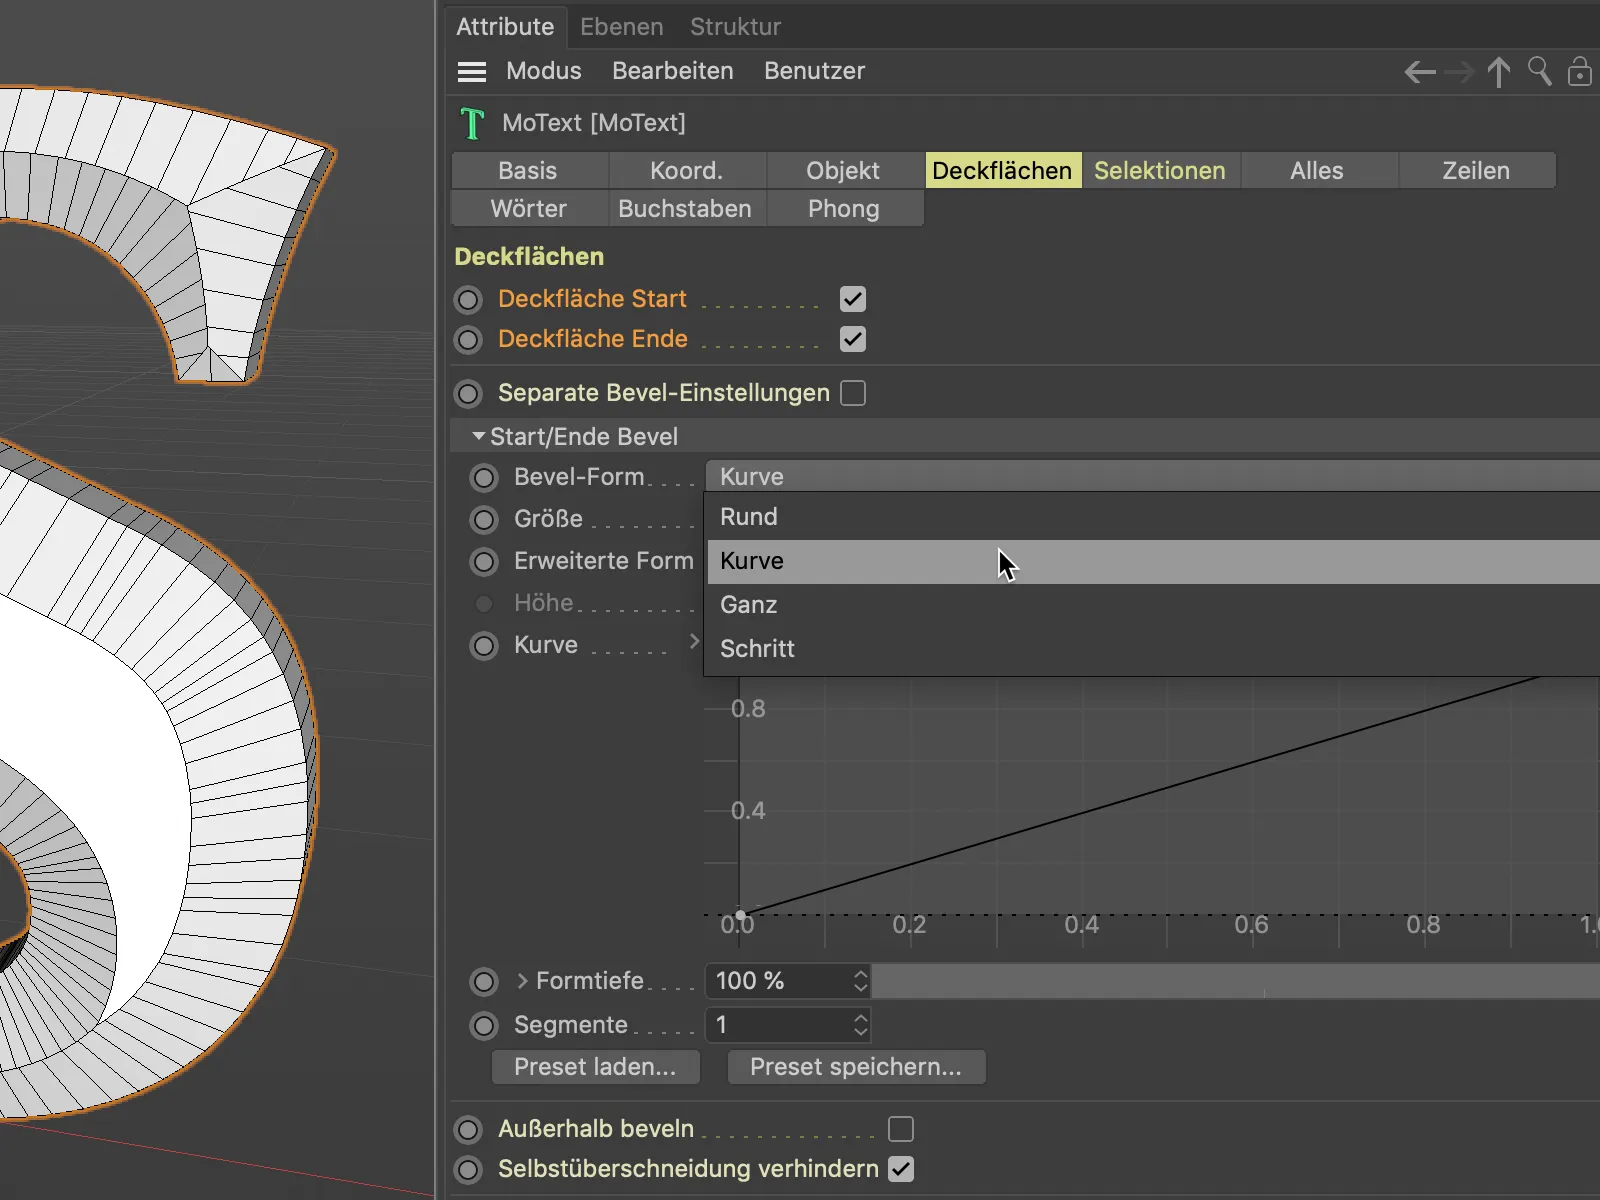Click animation dot for Separate Bevel-Einstellungen
The image size is (1600, 1200).
point(468,394)
